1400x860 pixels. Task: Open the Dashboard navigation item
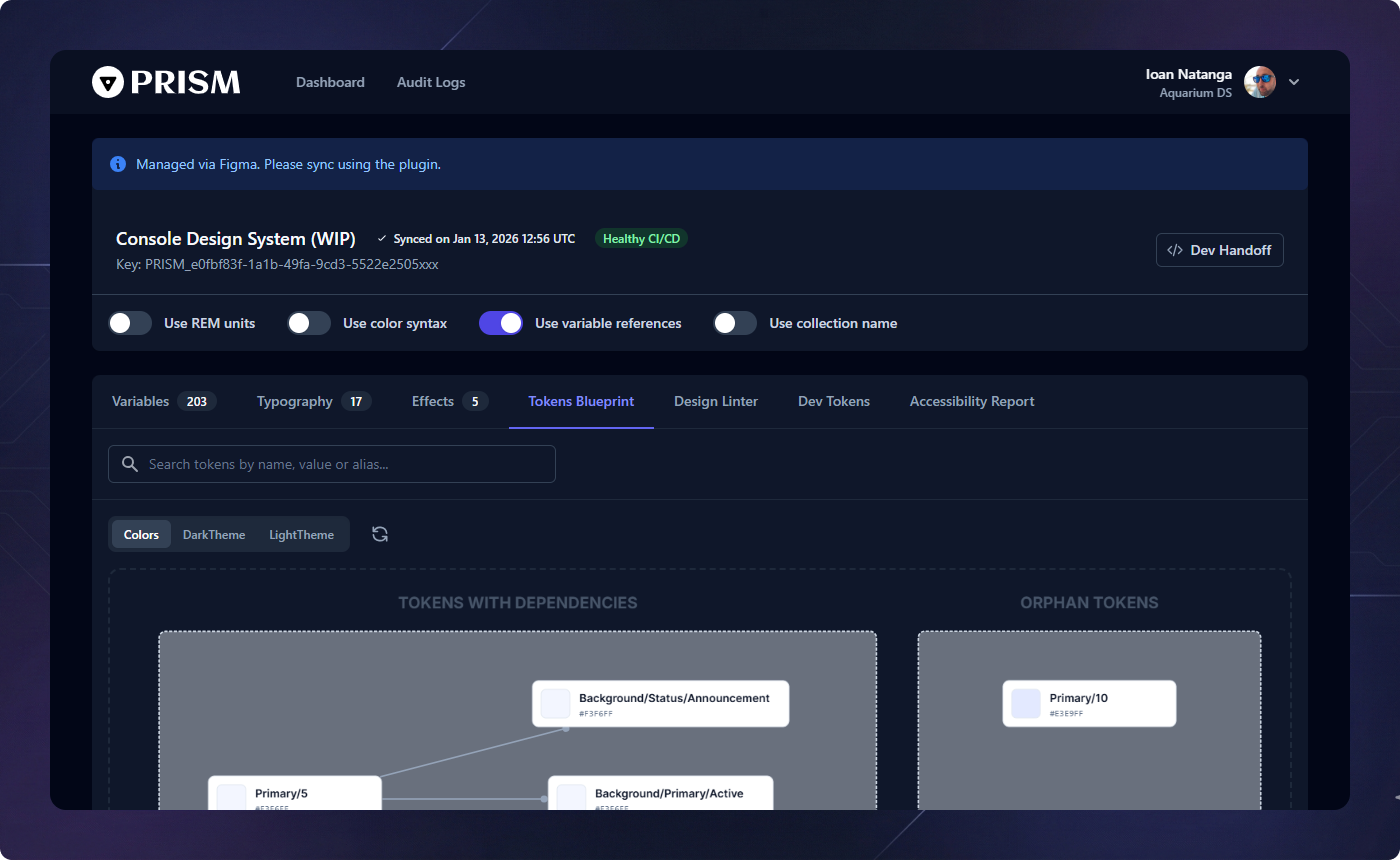point(330,82)
